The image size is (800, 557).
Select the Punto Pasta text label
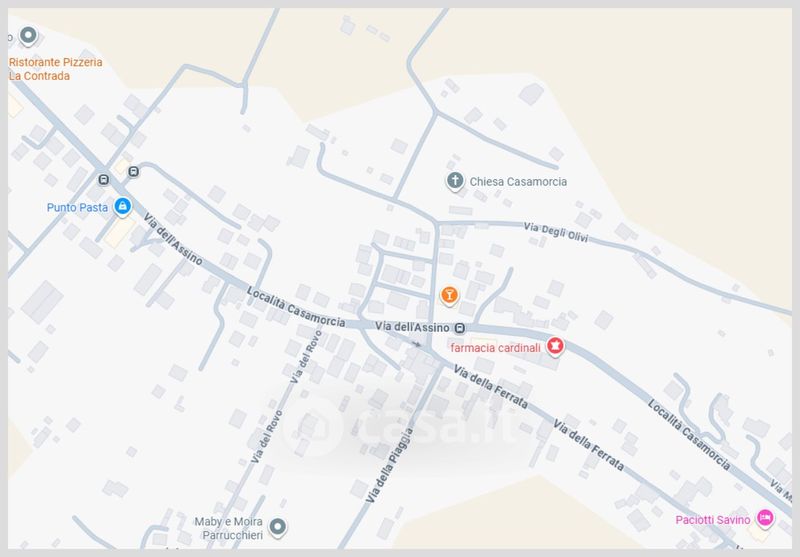tap(78, 208)
